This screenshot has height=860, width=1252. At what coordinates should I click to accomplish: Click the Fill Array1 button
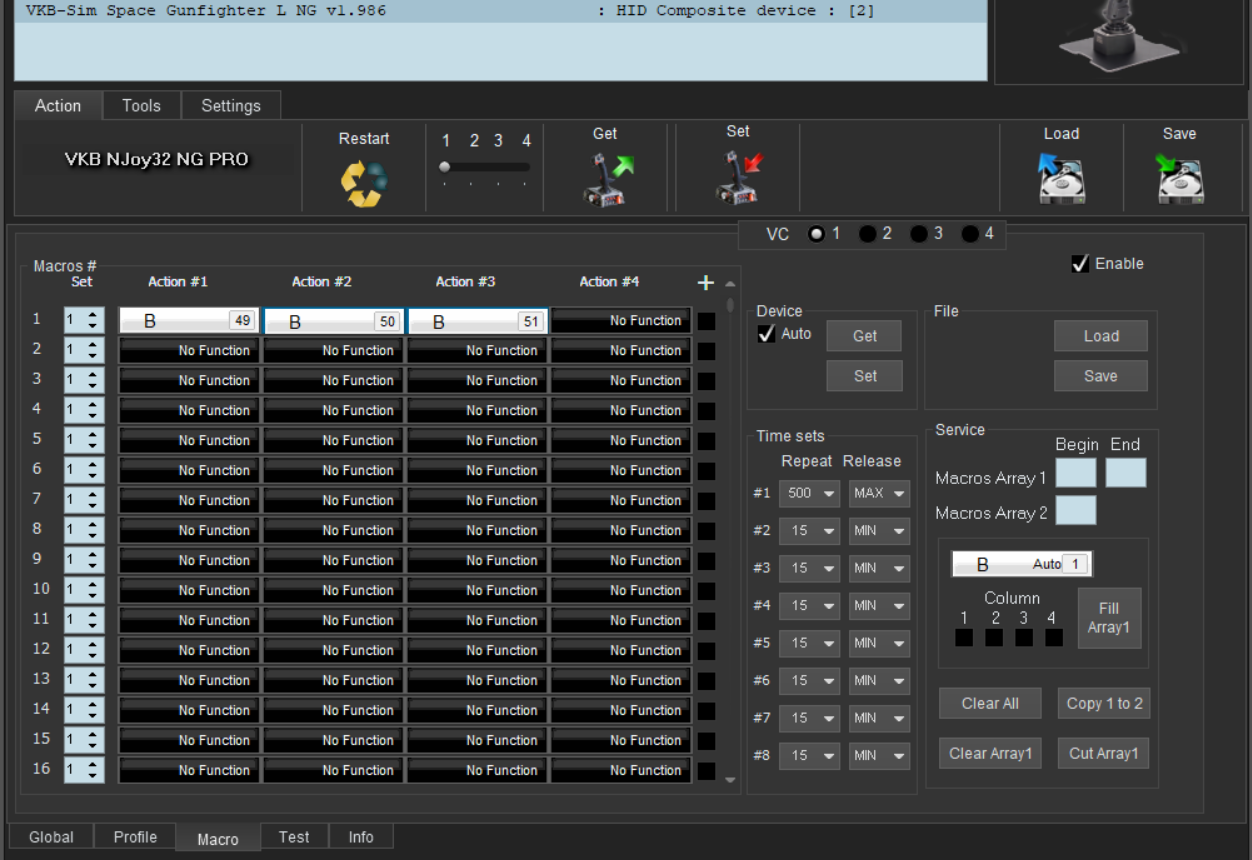tap(1109, 618)
